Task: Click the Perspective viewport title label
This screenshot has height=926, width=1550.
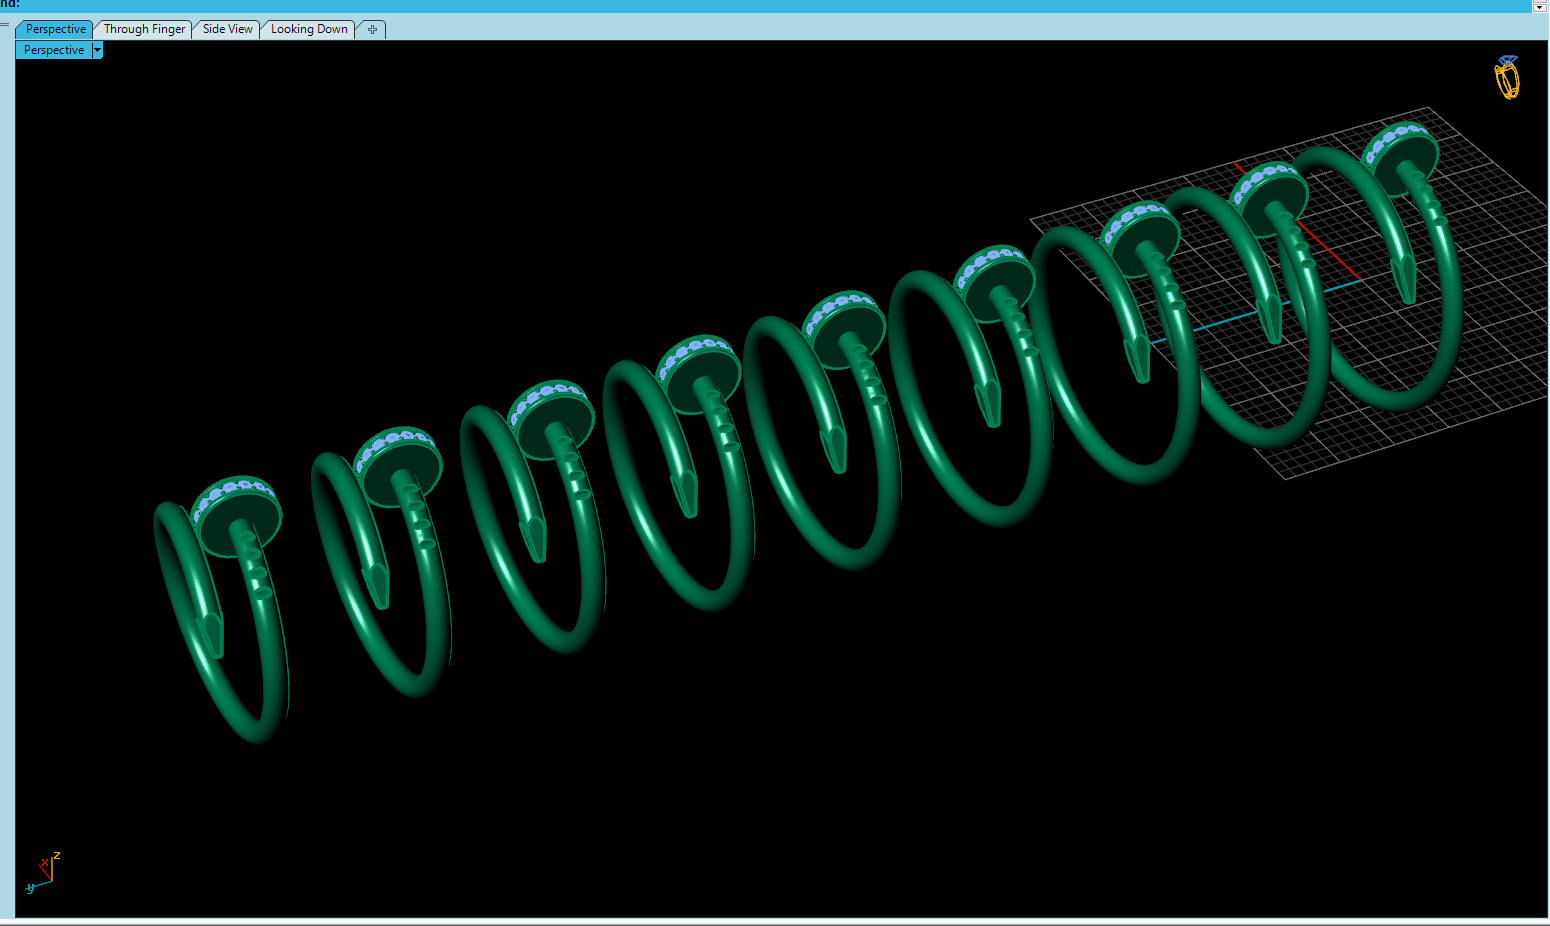Action: [54, 50]
